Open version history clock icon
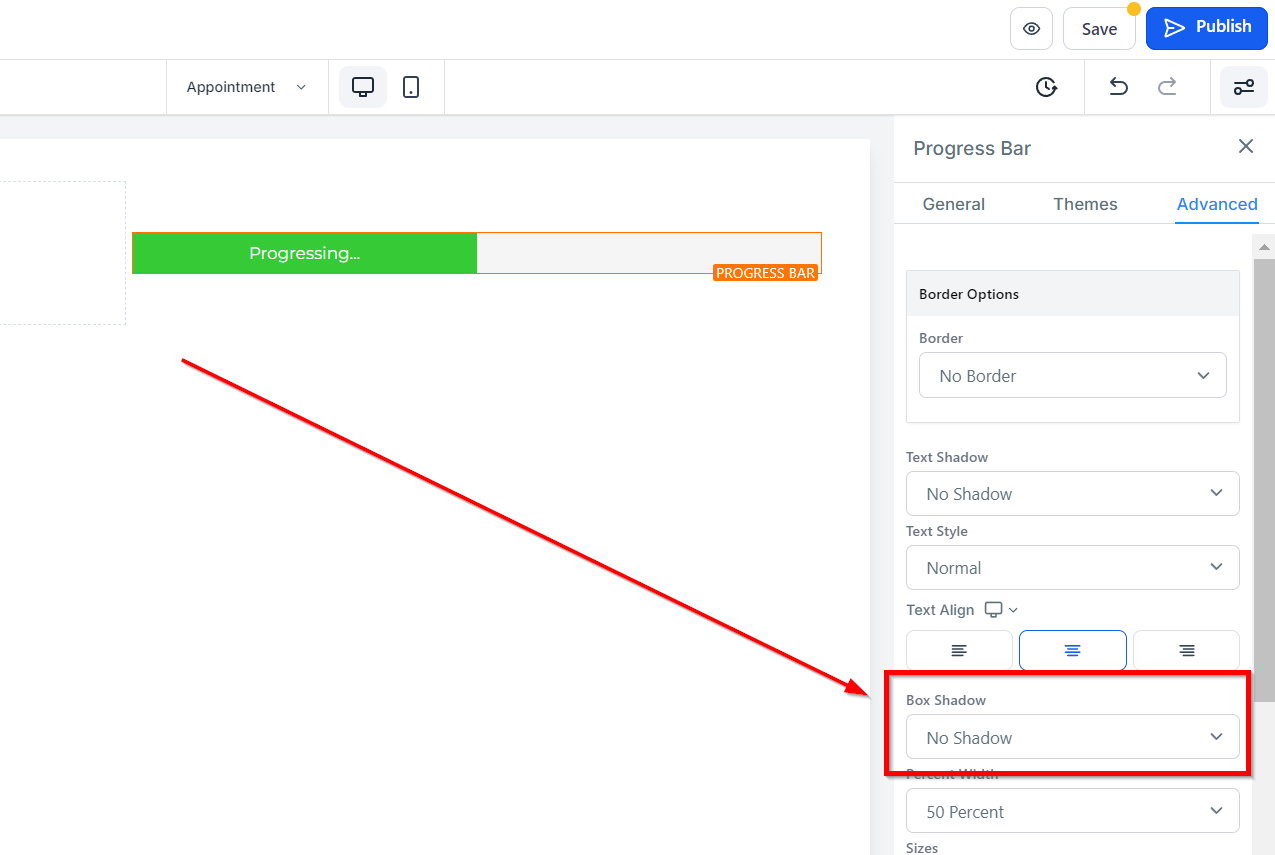Image resolution: width=1275 pixels, height=855 pixels. point(1046,87)
